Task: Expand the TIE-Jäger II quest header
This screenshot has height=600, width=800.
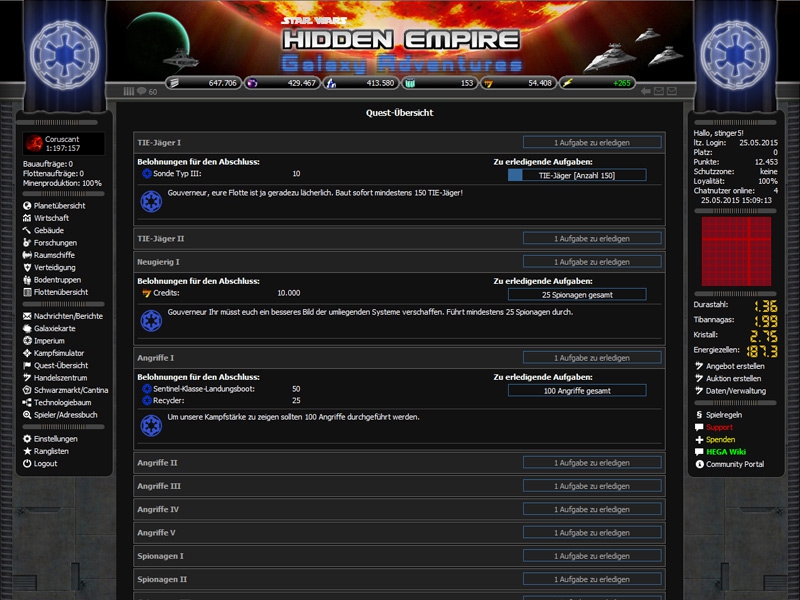Action: pos(399,238)
